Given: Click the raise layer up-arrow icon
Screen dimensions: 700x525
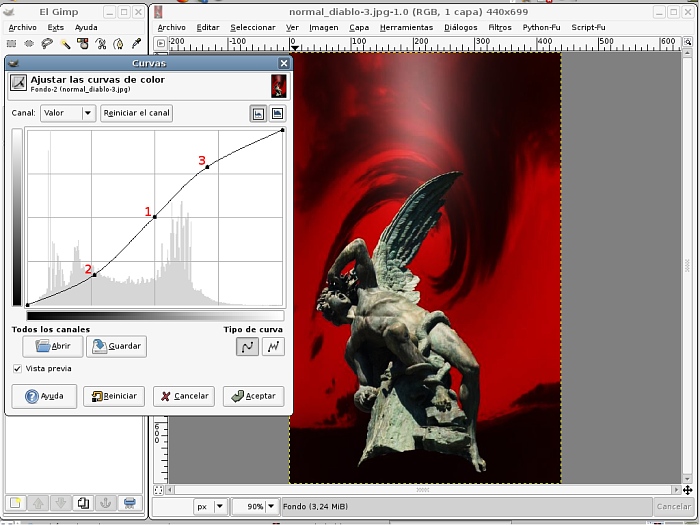Looking at the screenshot, I should tap(38, 503).
